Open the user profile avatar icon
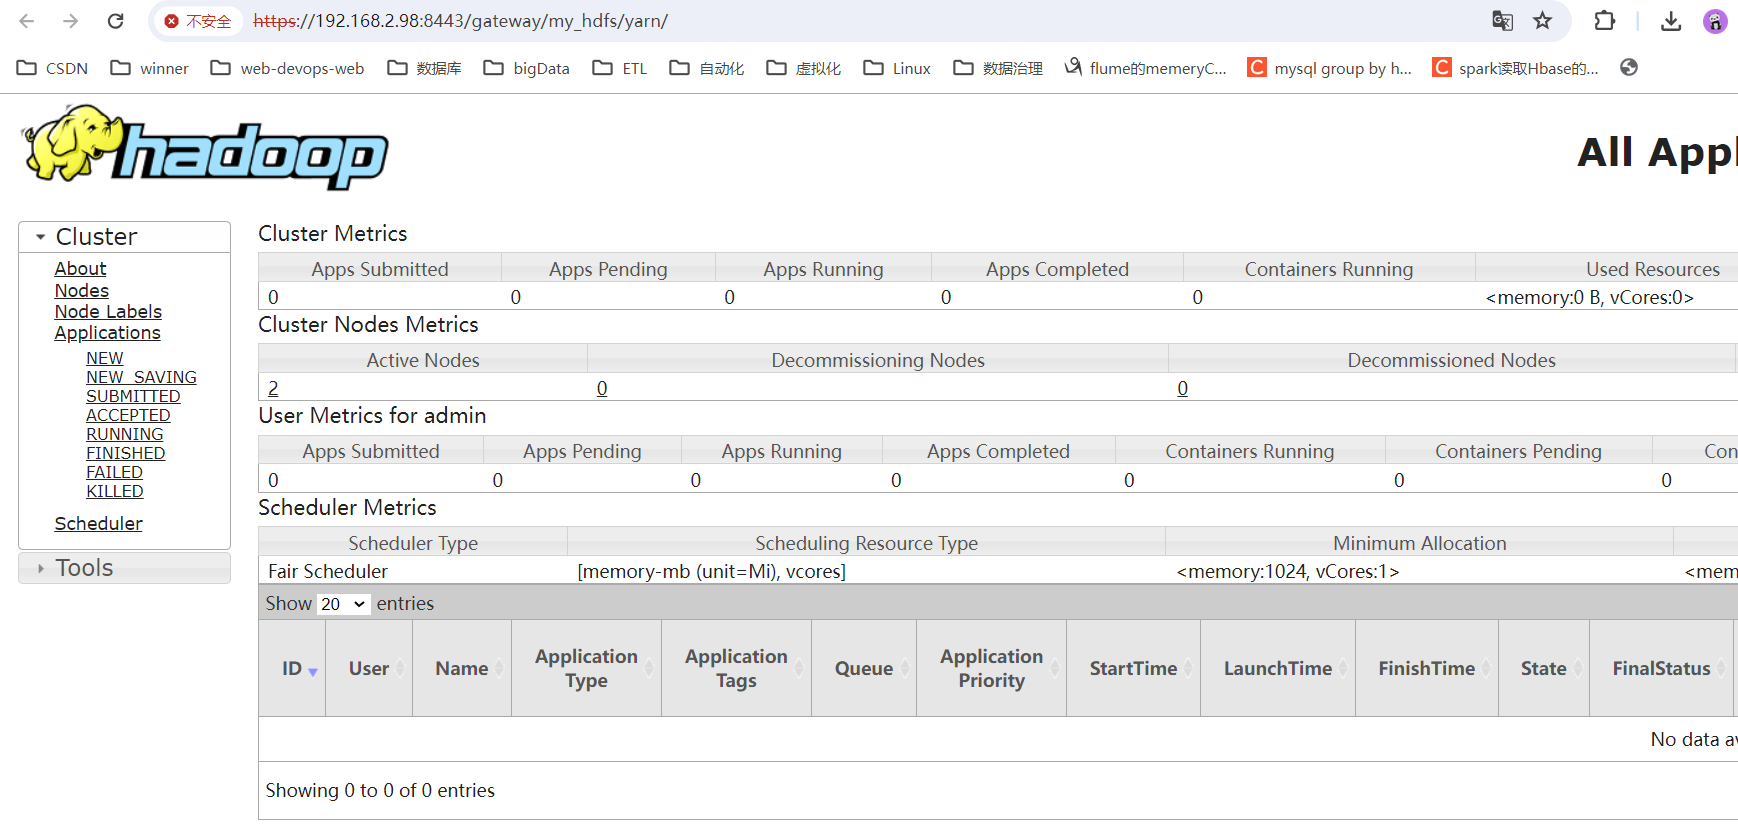 click(x=1715, y=21)
